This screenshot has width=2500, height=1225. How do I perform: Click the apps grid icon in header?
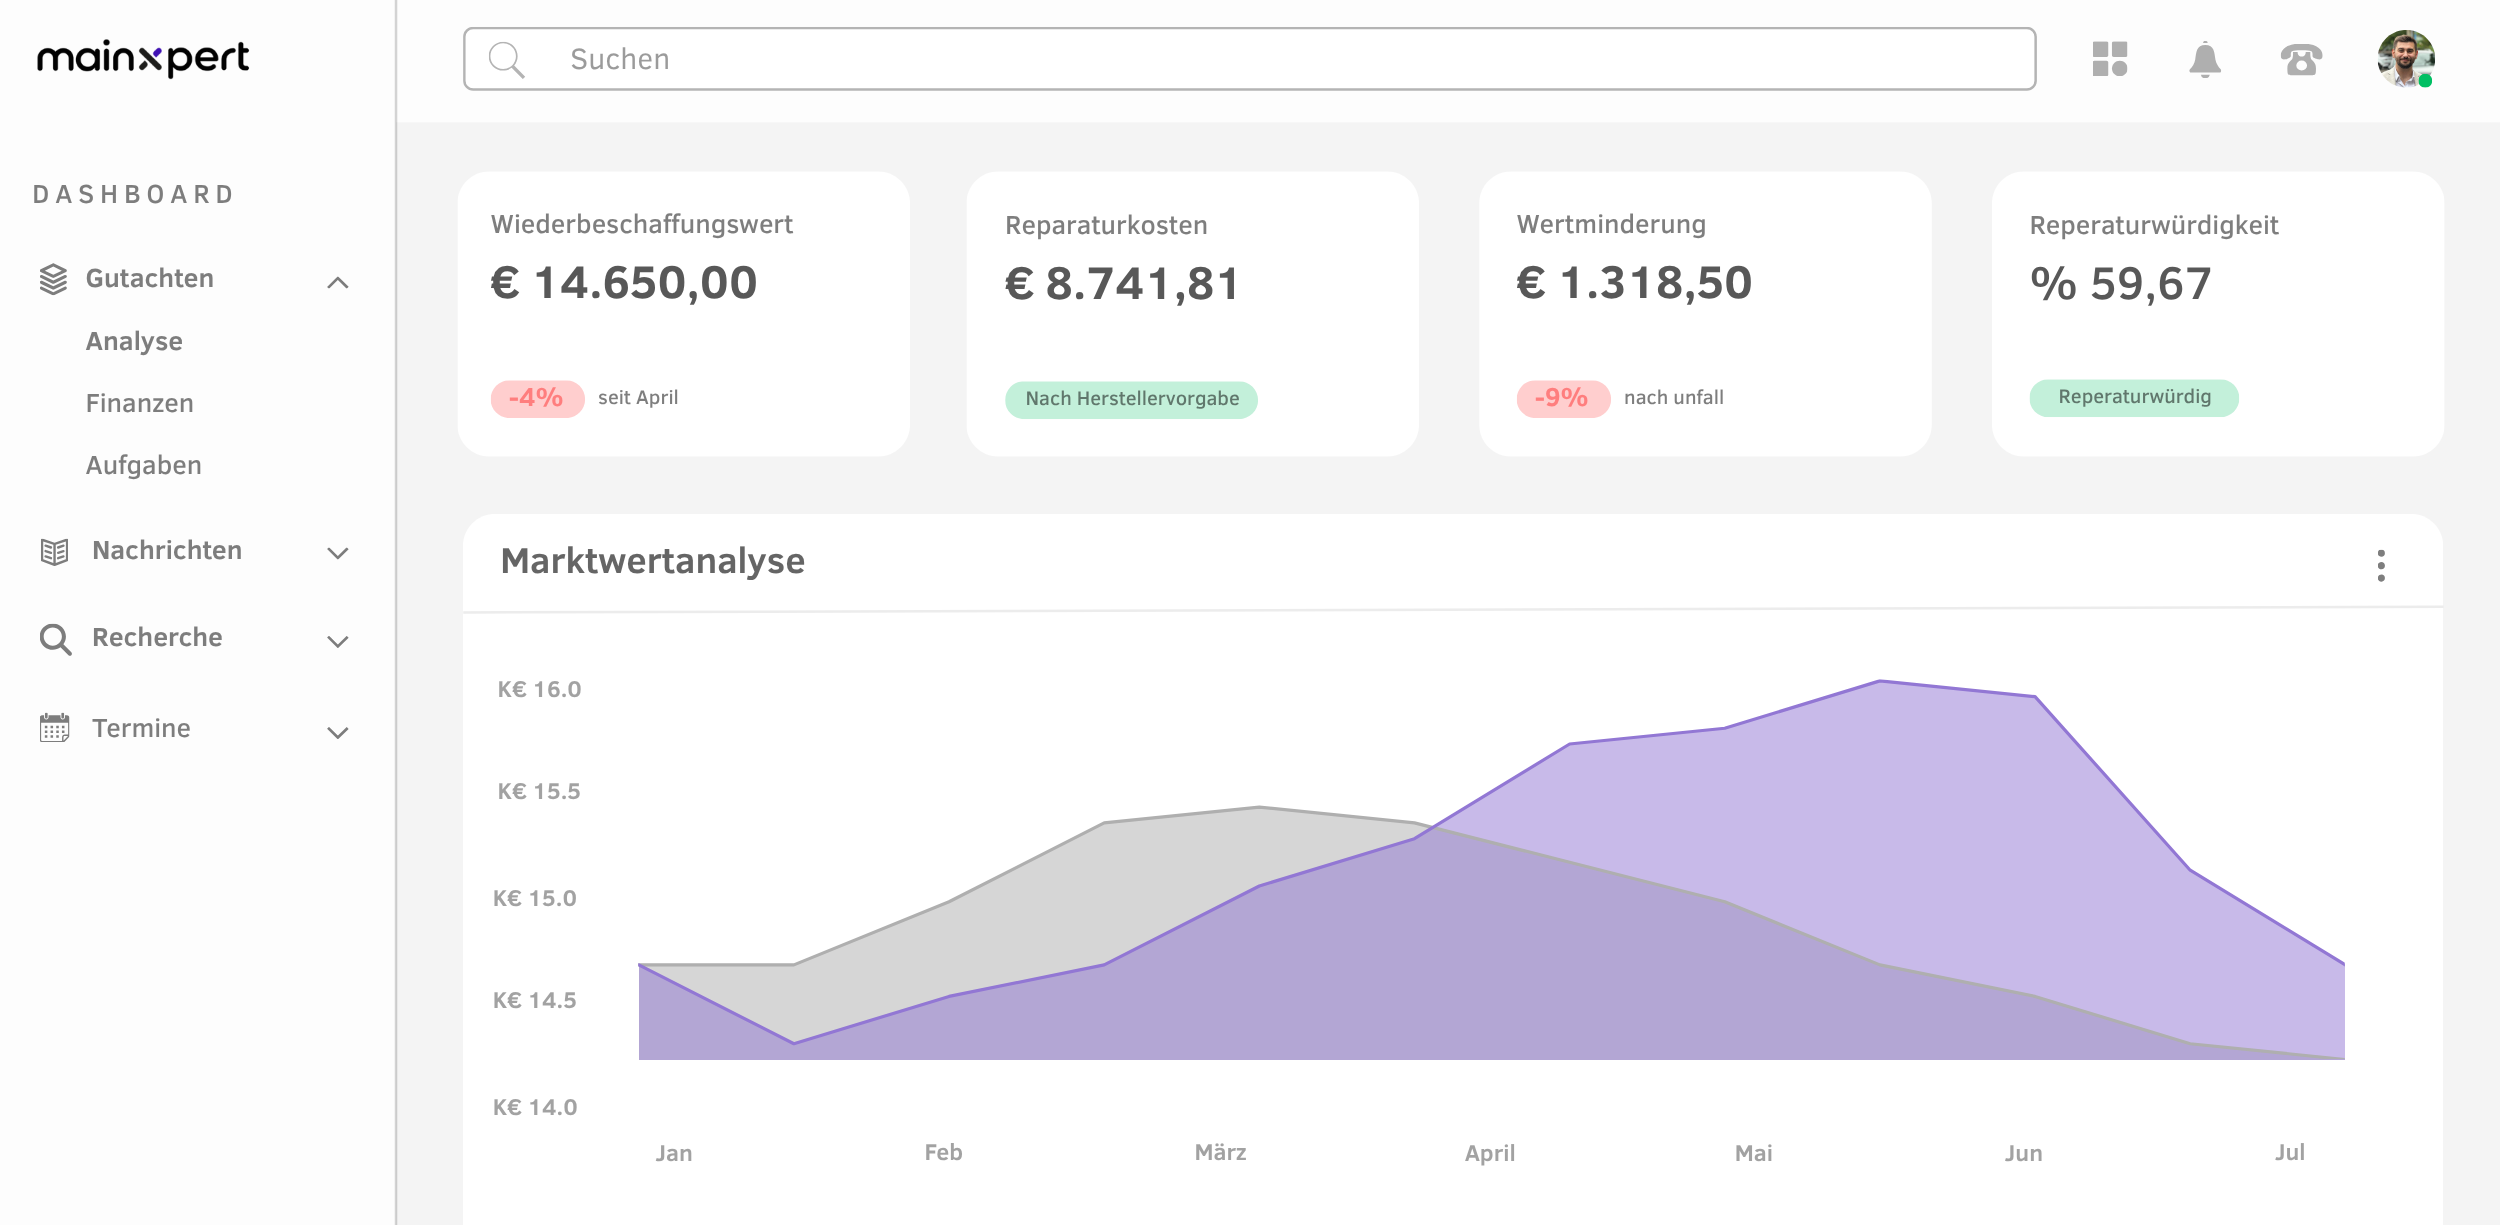point(2109,59)
